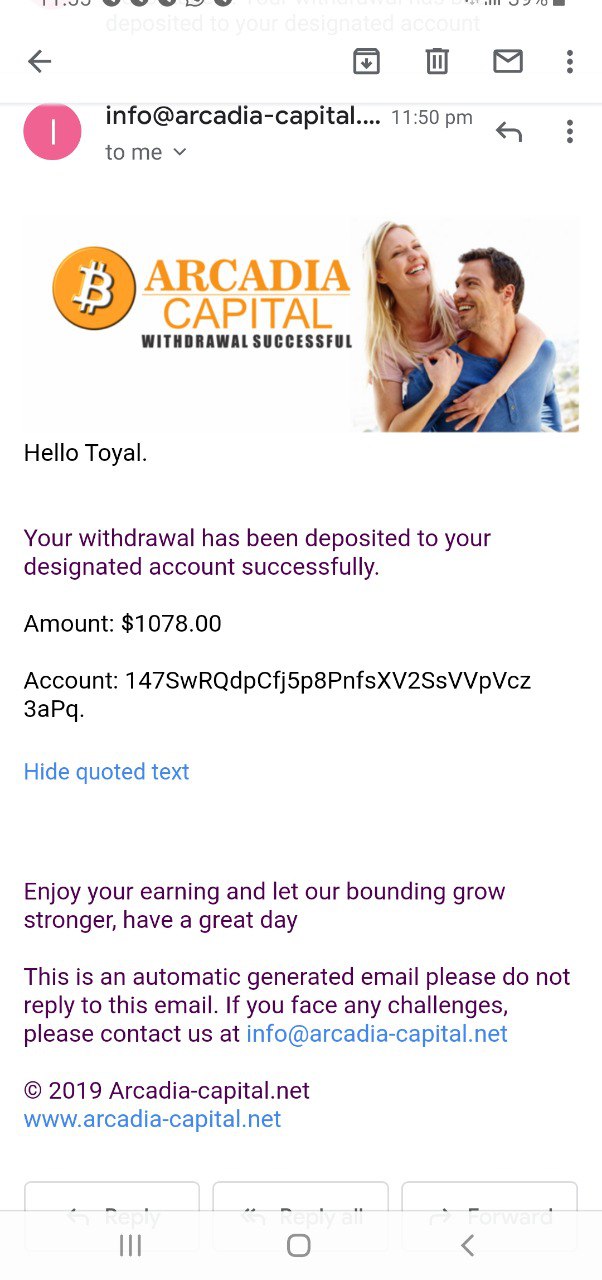Viewport: 602px width, 1280px height.
Task: Go to Android home screen
Action: (x=298, y=1245)
